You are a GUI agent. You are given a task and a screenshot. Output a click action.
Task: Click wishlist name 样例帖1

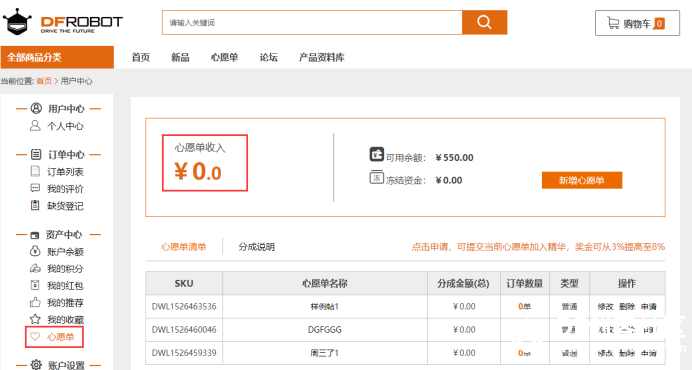coord(325,306)
